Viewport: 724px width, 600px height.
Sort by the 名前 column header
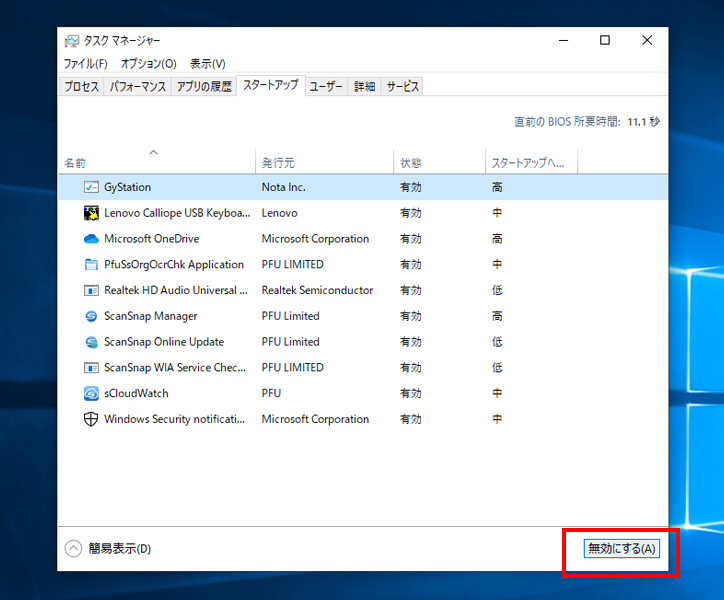tap(76, 163)
